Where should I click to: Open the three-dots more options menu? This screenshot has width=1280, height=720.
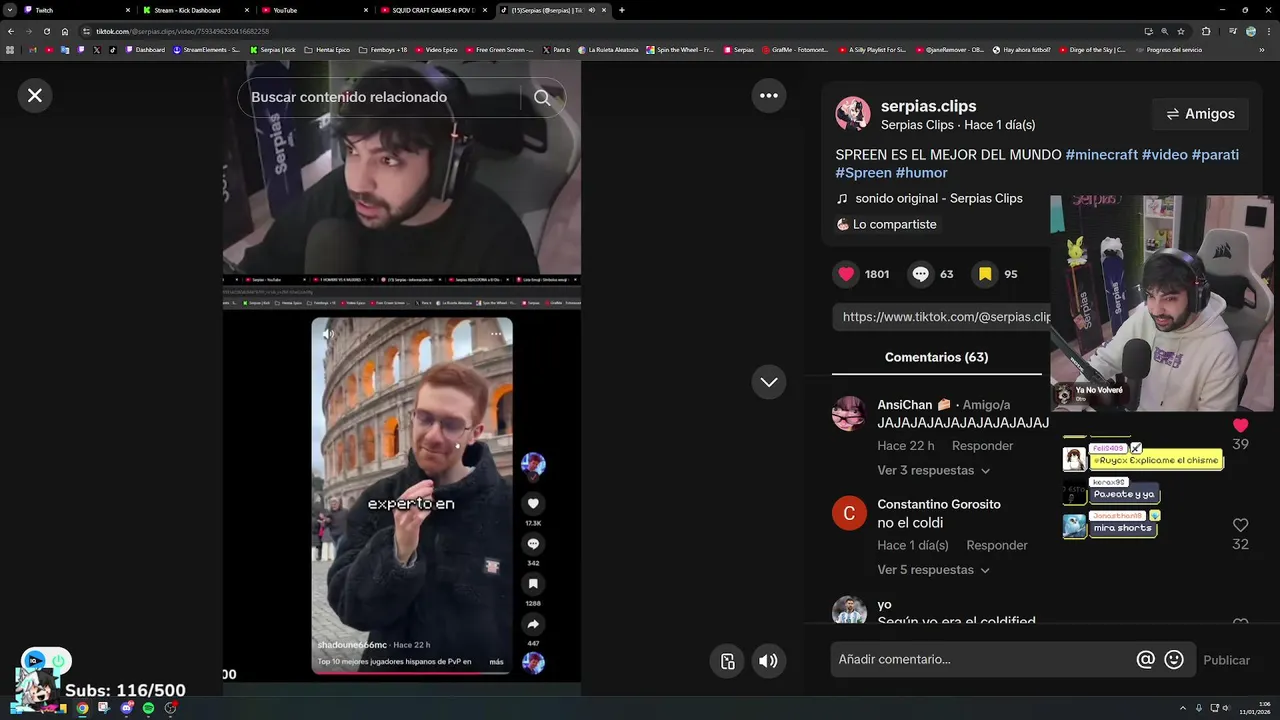[x=769, y=96]
